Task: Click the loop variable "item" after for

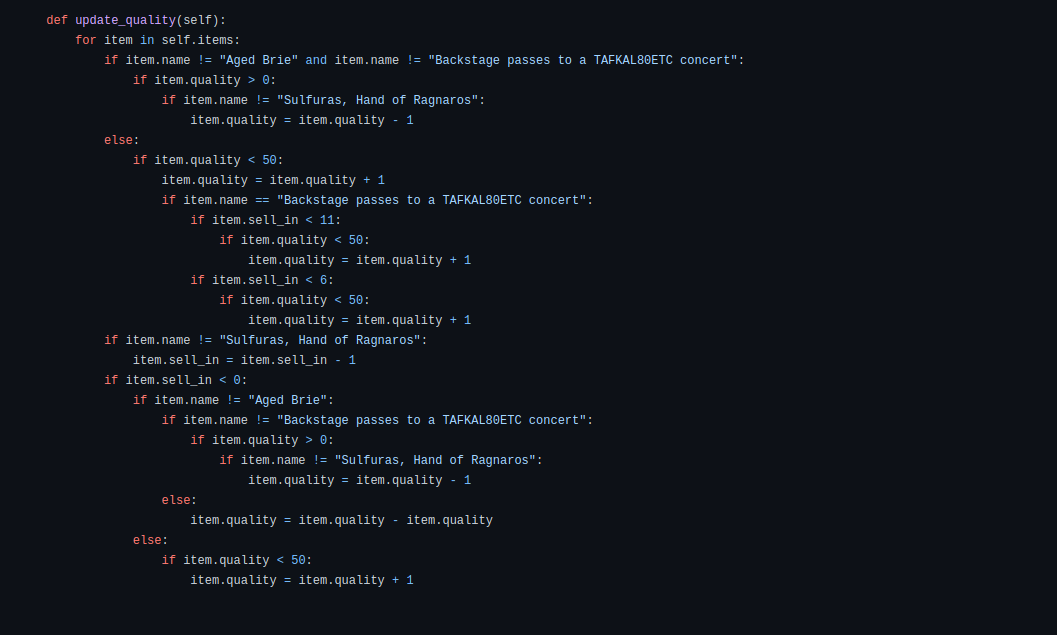Action: [x=118, y=40]
